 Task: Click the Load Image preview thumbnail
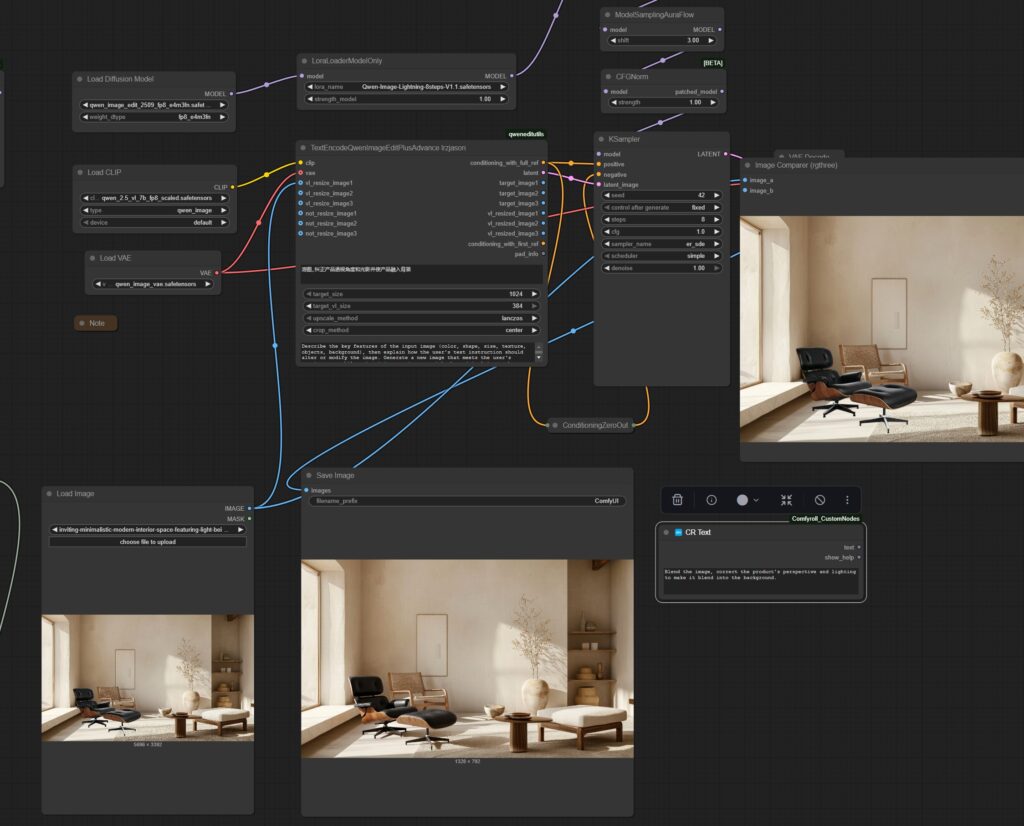148,677
